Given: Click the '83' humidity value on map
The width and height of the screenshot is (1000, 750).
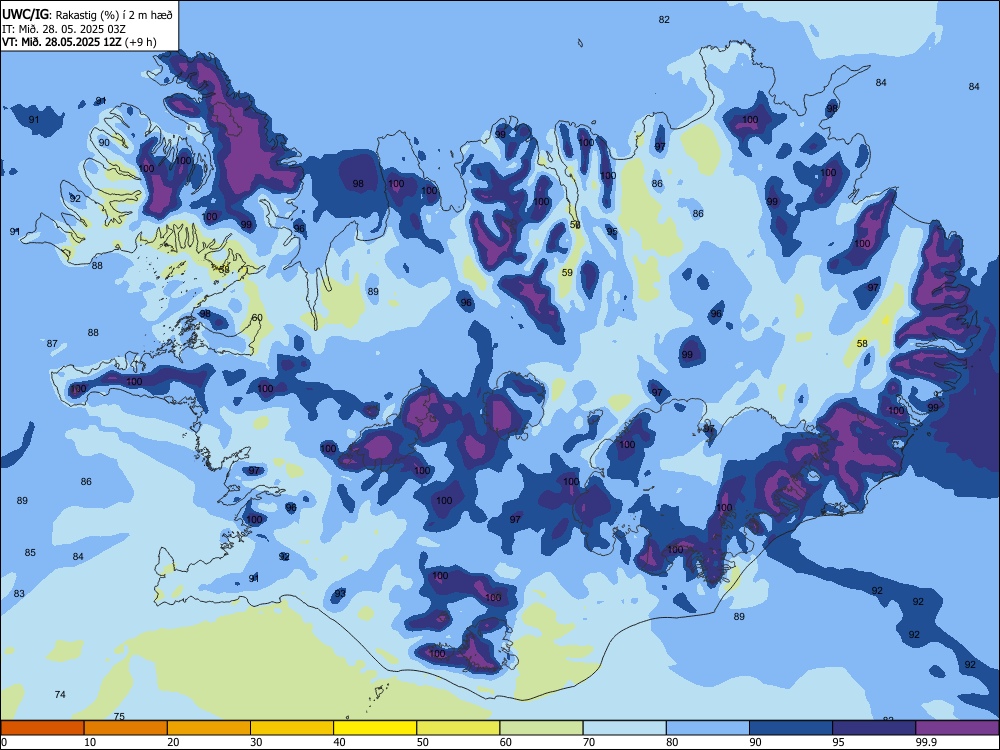Looking at the screenshot, I should point(19,594).
